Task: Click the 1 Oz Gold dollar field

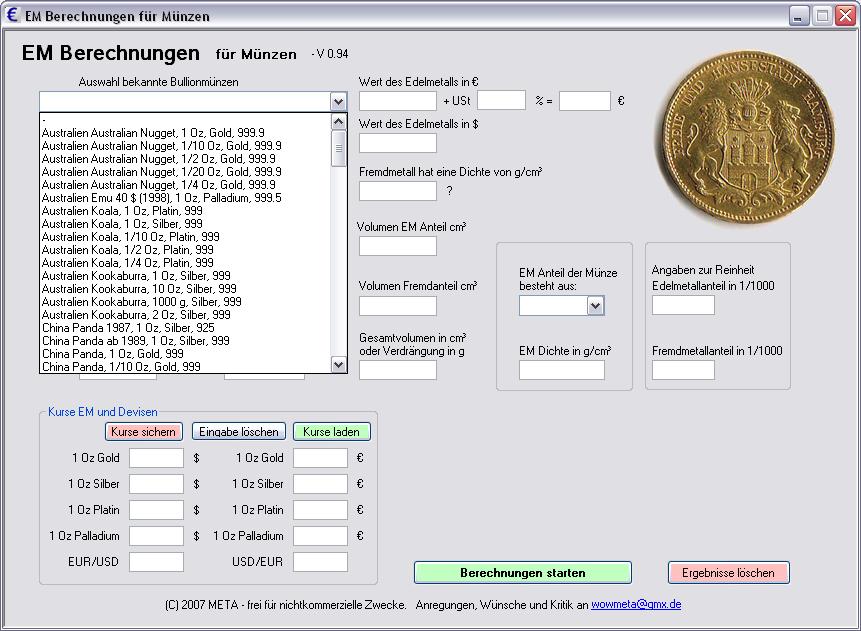Action: (x=156, y=458)
